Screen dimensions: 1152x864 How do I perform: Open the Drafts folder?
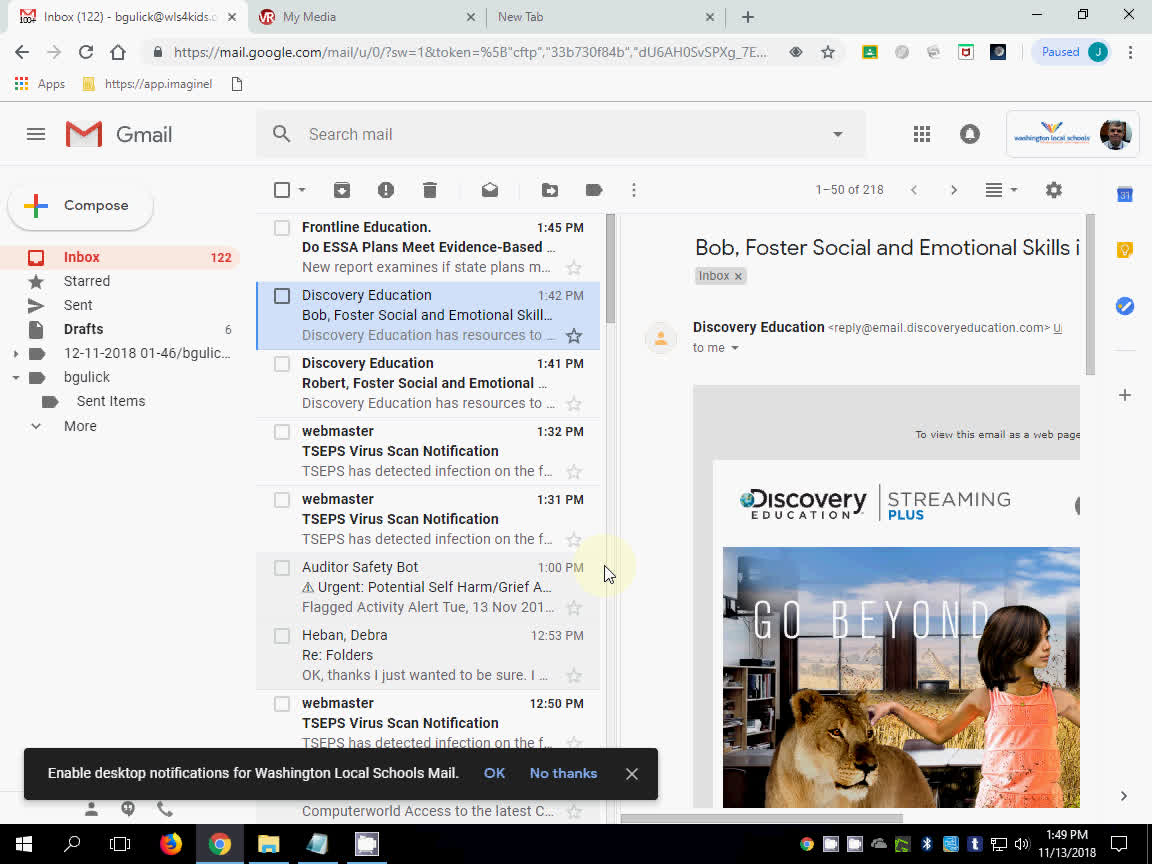(x=82, y=328)
